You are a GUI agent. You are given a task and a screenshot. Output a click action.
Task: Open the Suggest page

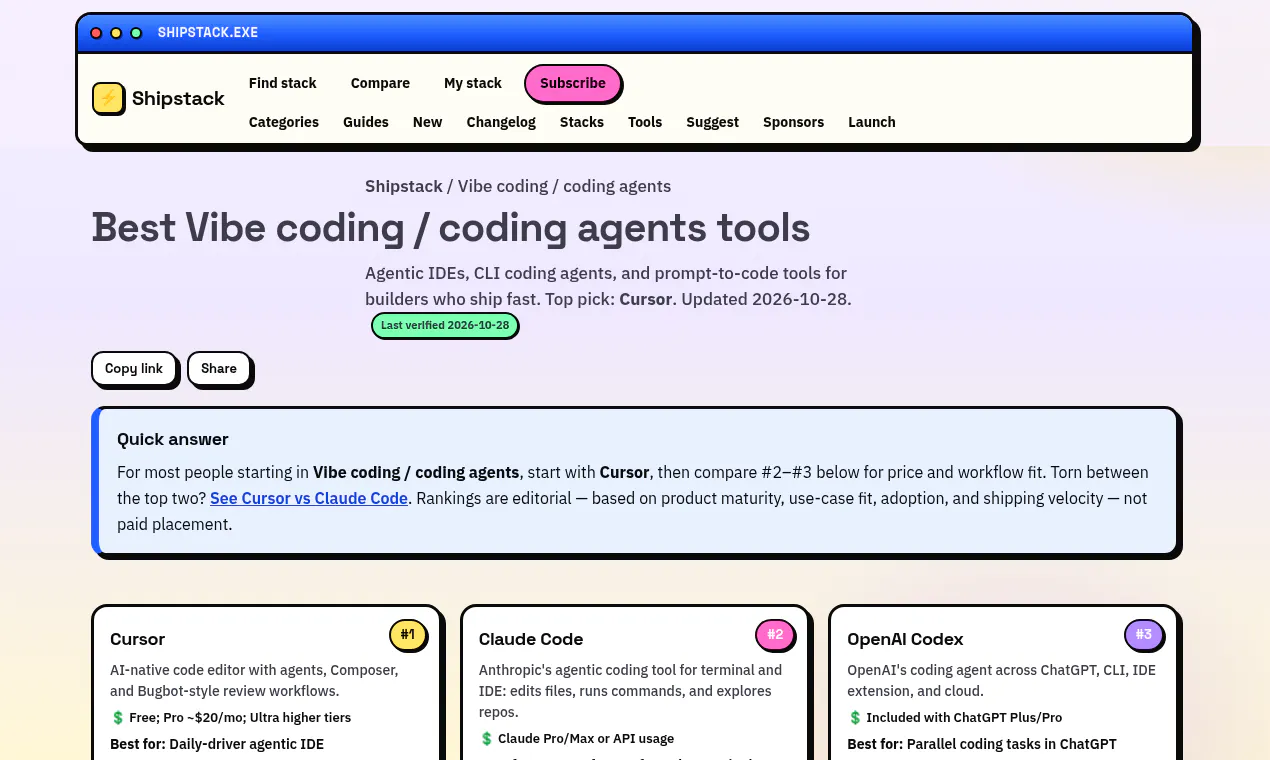(x=712, y=122)
